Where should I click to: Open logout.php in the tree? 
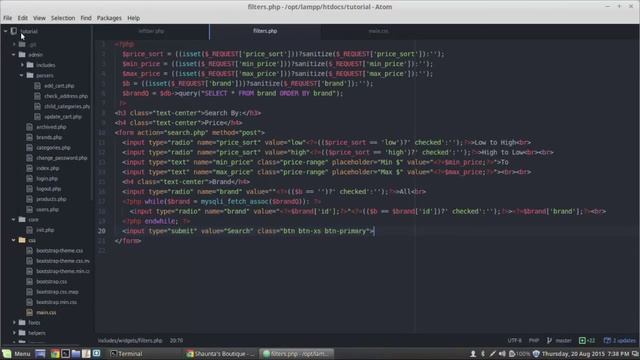click(x=49, y=189)
